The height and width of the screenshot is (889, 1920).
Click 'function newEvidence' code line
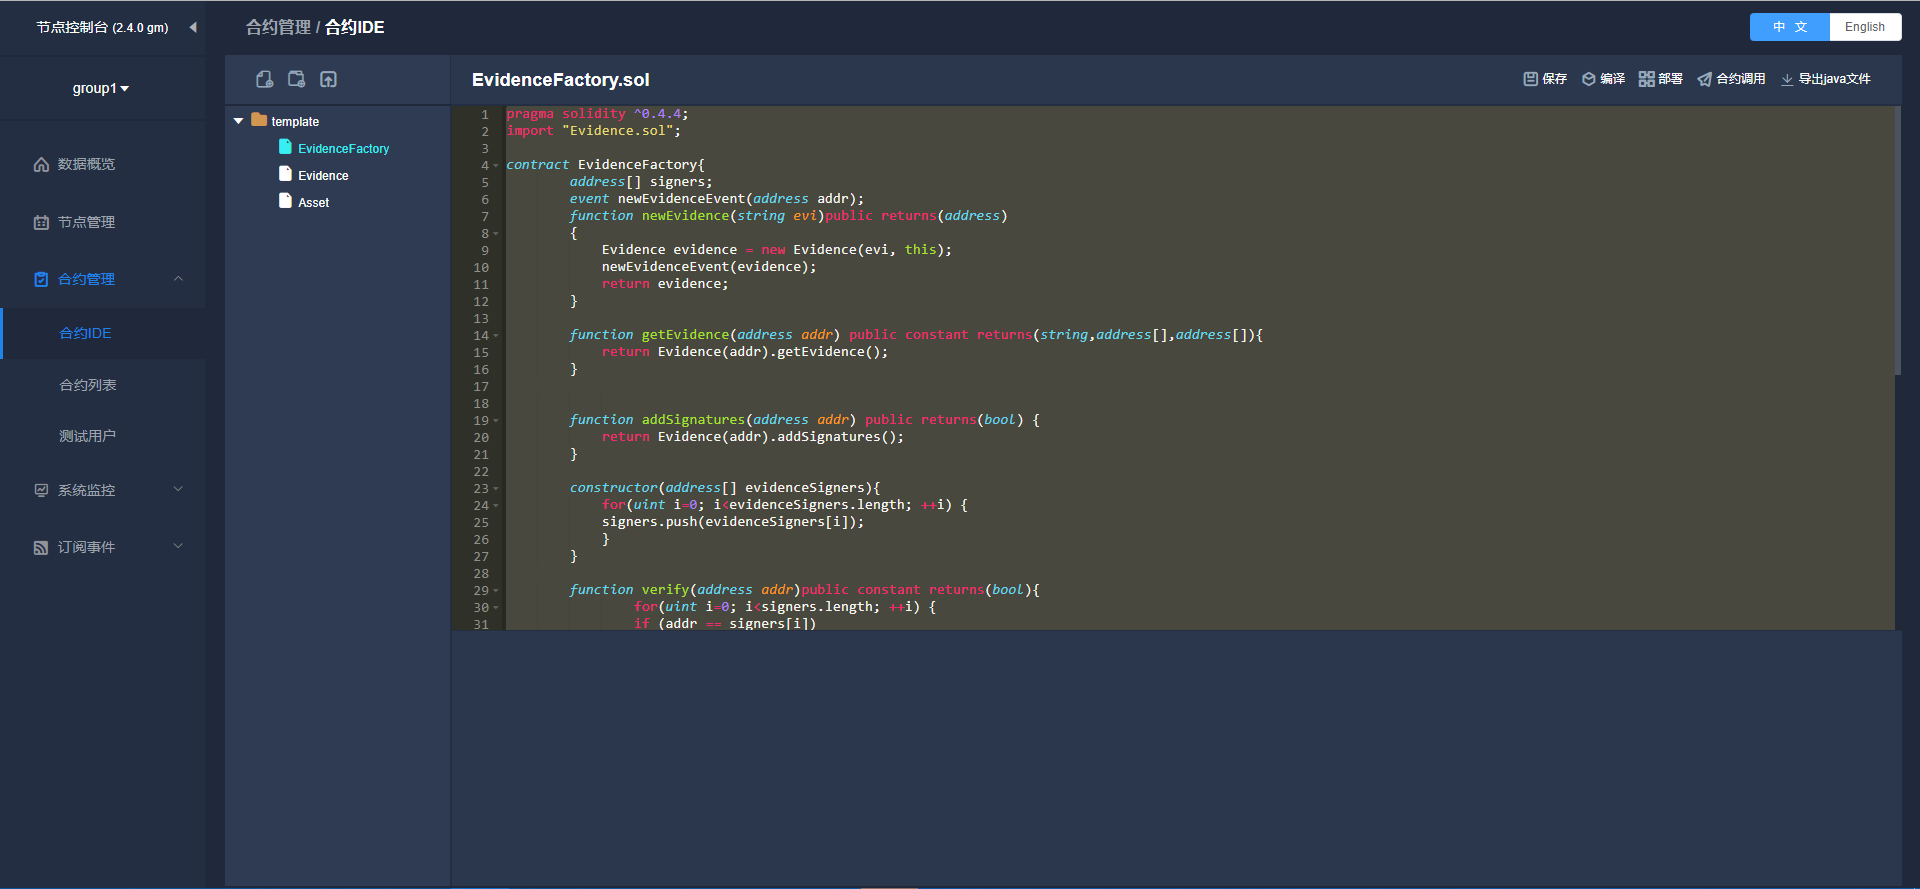[788, 216]
